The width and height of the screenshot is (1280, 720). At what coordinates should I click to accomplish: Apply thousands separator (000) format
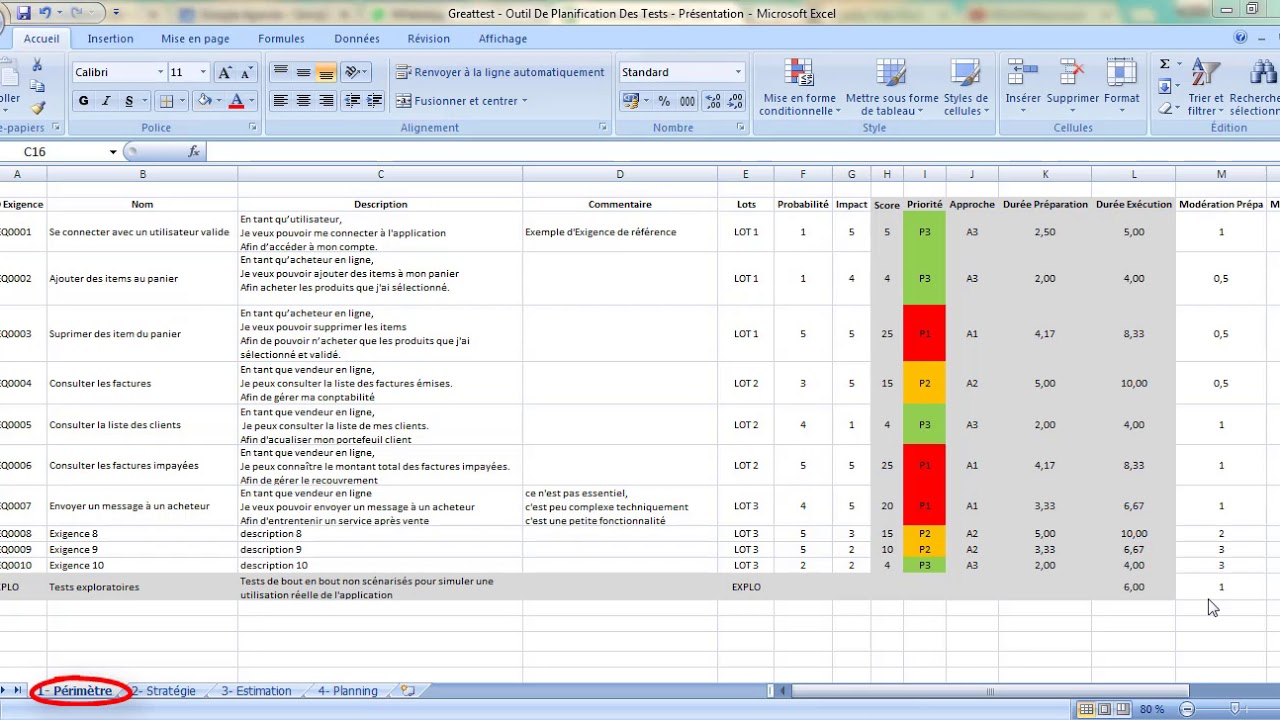coord(688,101)
